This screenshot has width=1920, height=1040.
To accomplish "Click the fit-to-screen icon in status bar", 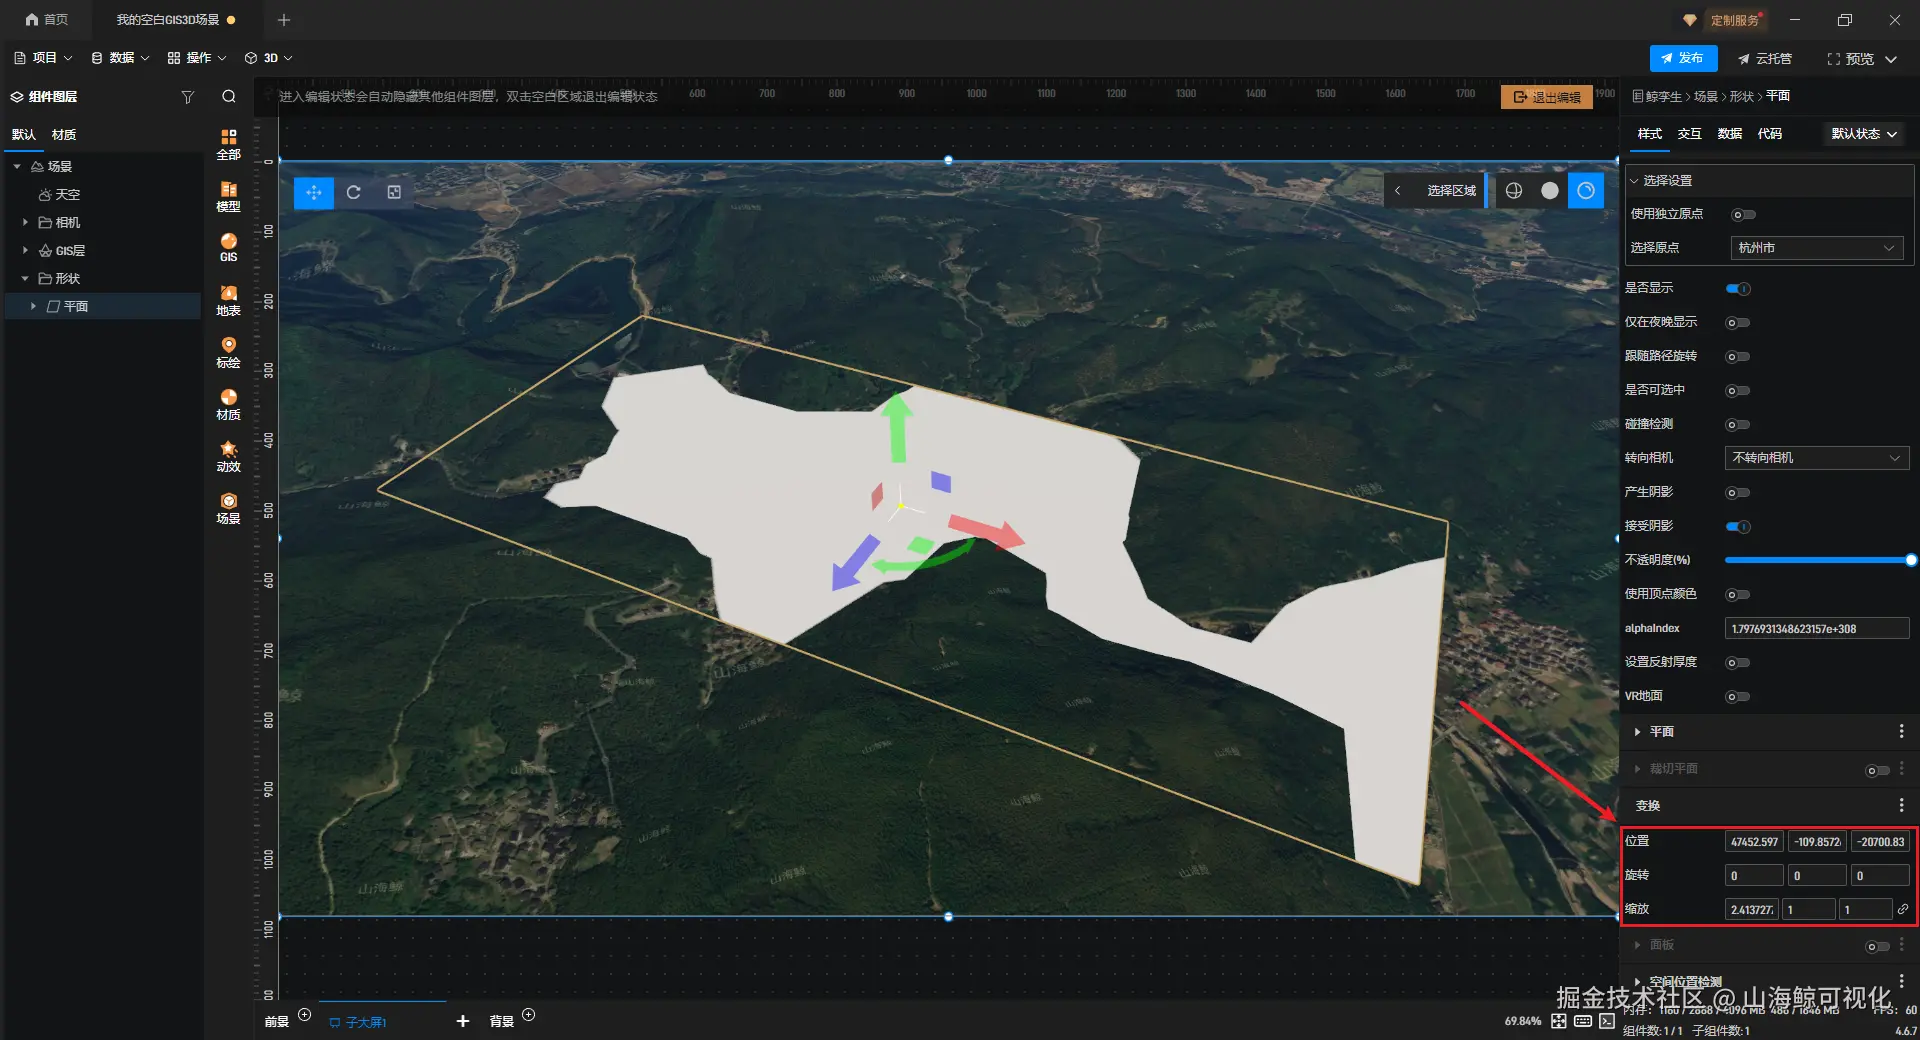I will click(x=1559, y=1021).
